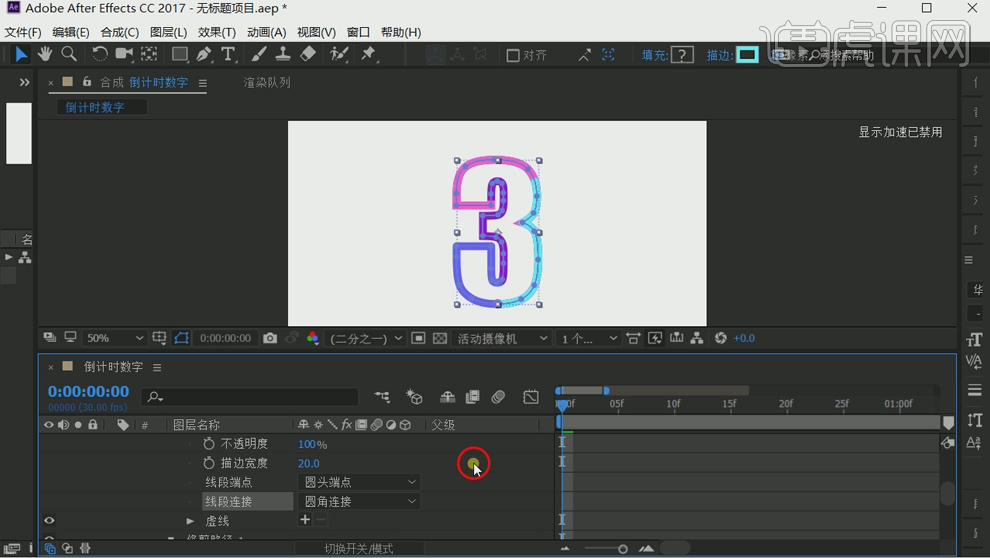Activate the Puppet Pin tool
990x558 pixels.
coord(369,54)
